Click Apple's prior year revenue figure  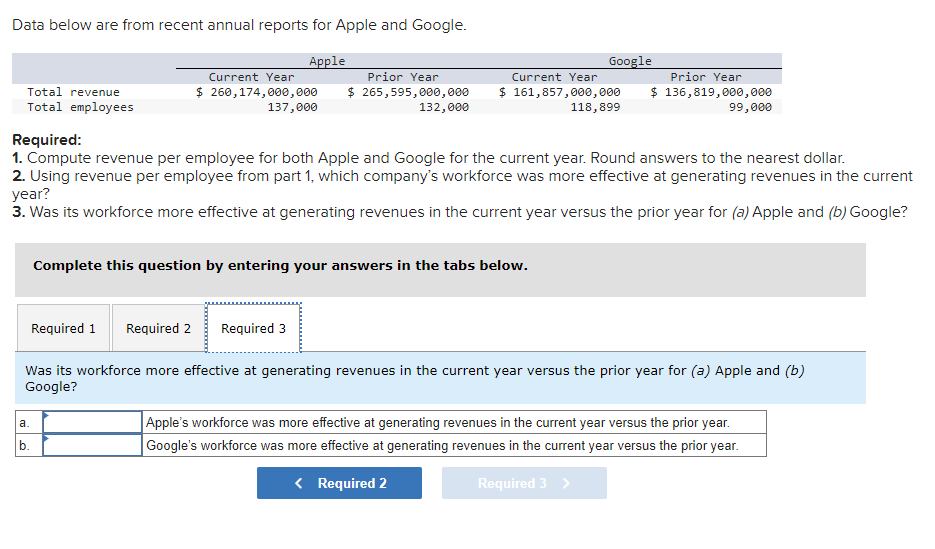click(409, 92)
